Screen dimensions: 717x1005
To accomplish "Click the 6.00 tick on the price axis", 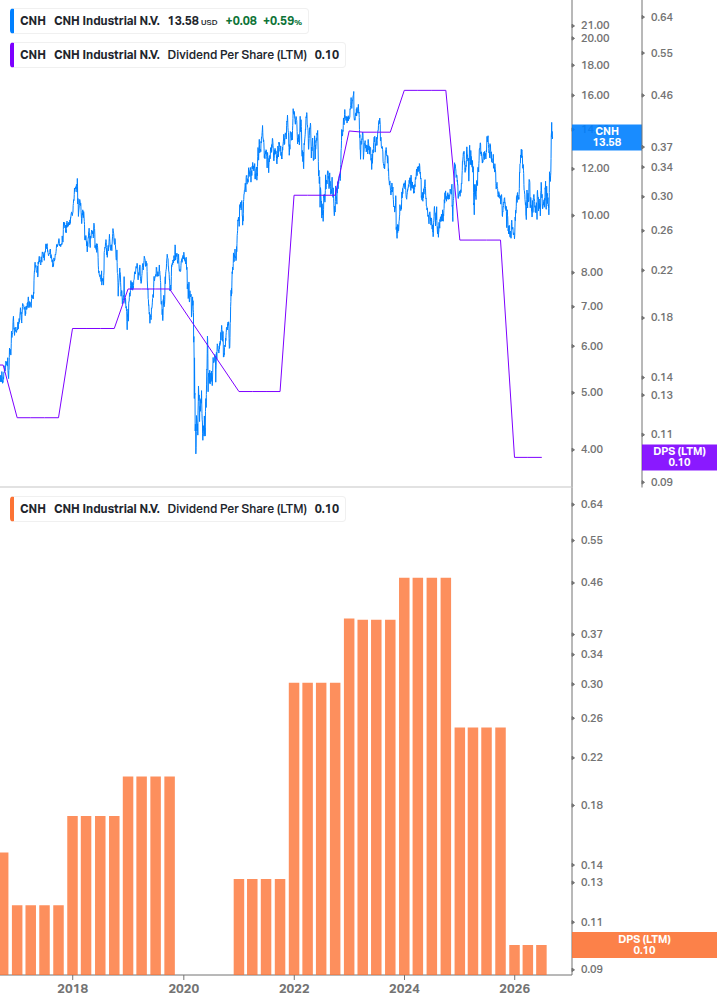I will (x=592, y=346).
